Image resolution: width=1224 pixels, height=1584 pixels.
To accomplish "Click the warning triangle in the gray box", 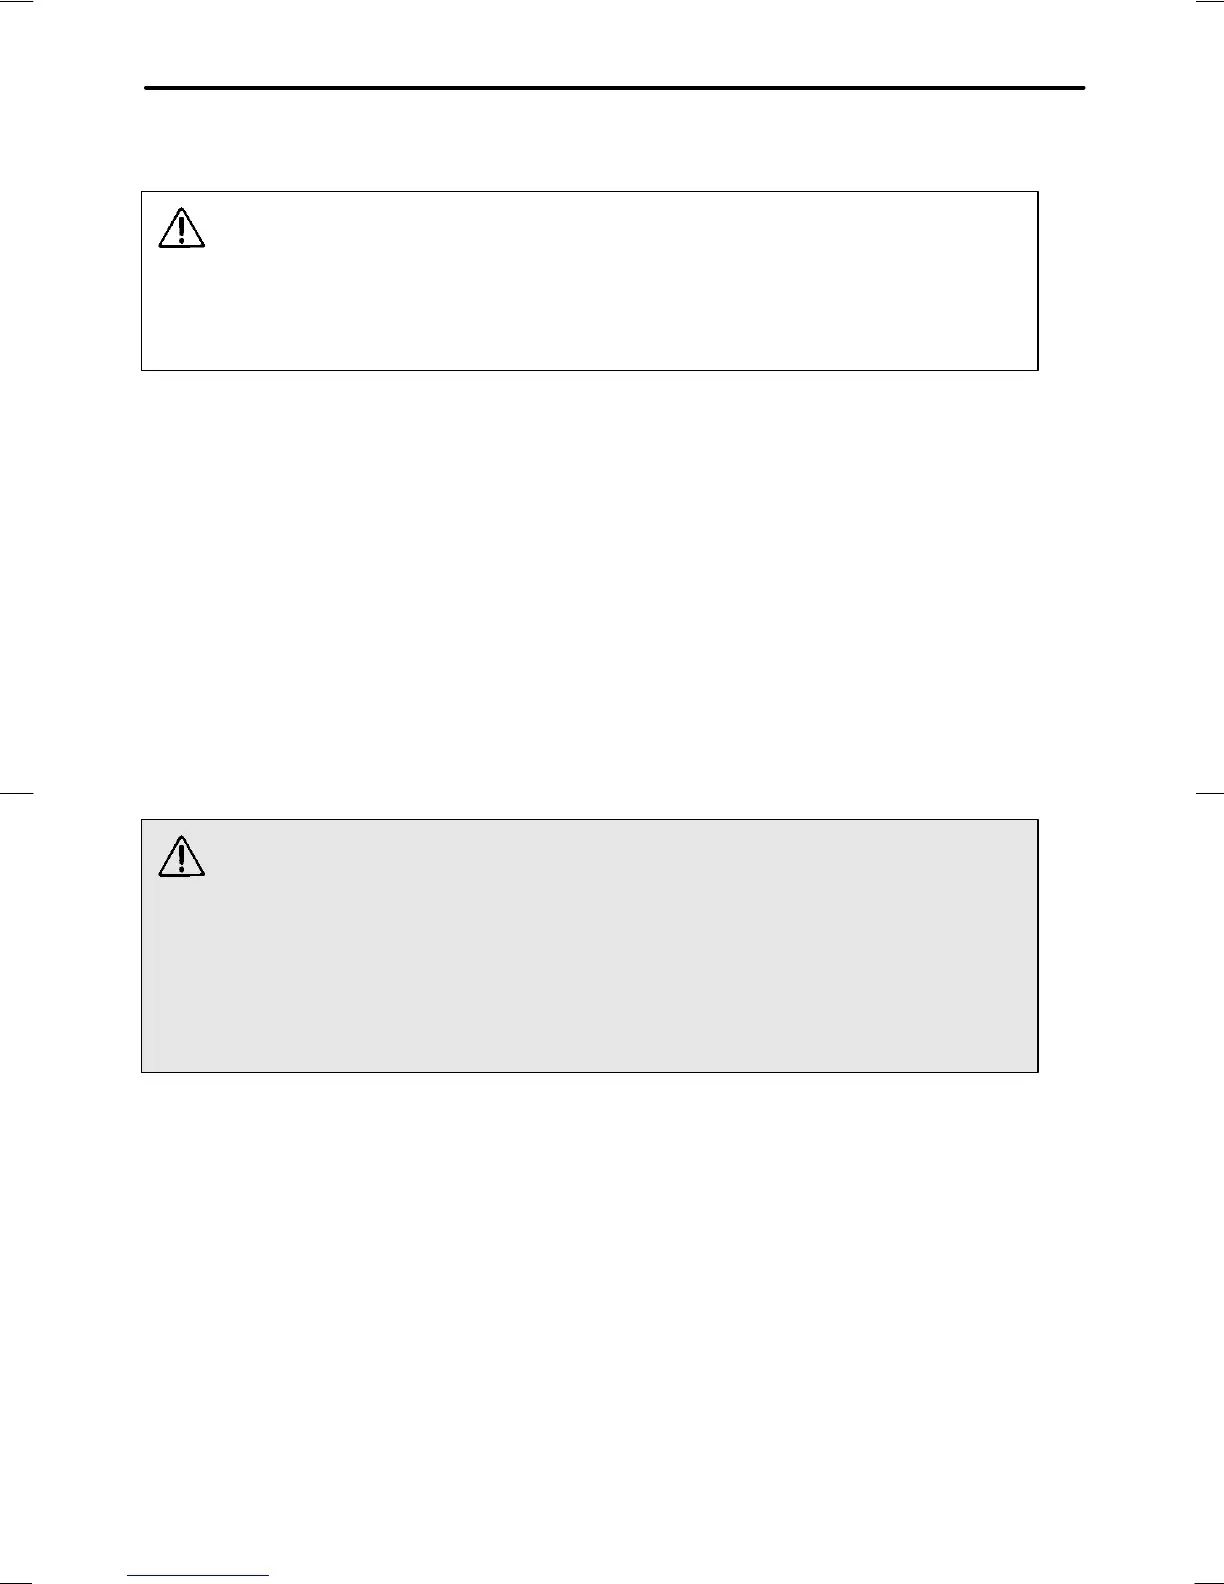I will tap(181, 857).
